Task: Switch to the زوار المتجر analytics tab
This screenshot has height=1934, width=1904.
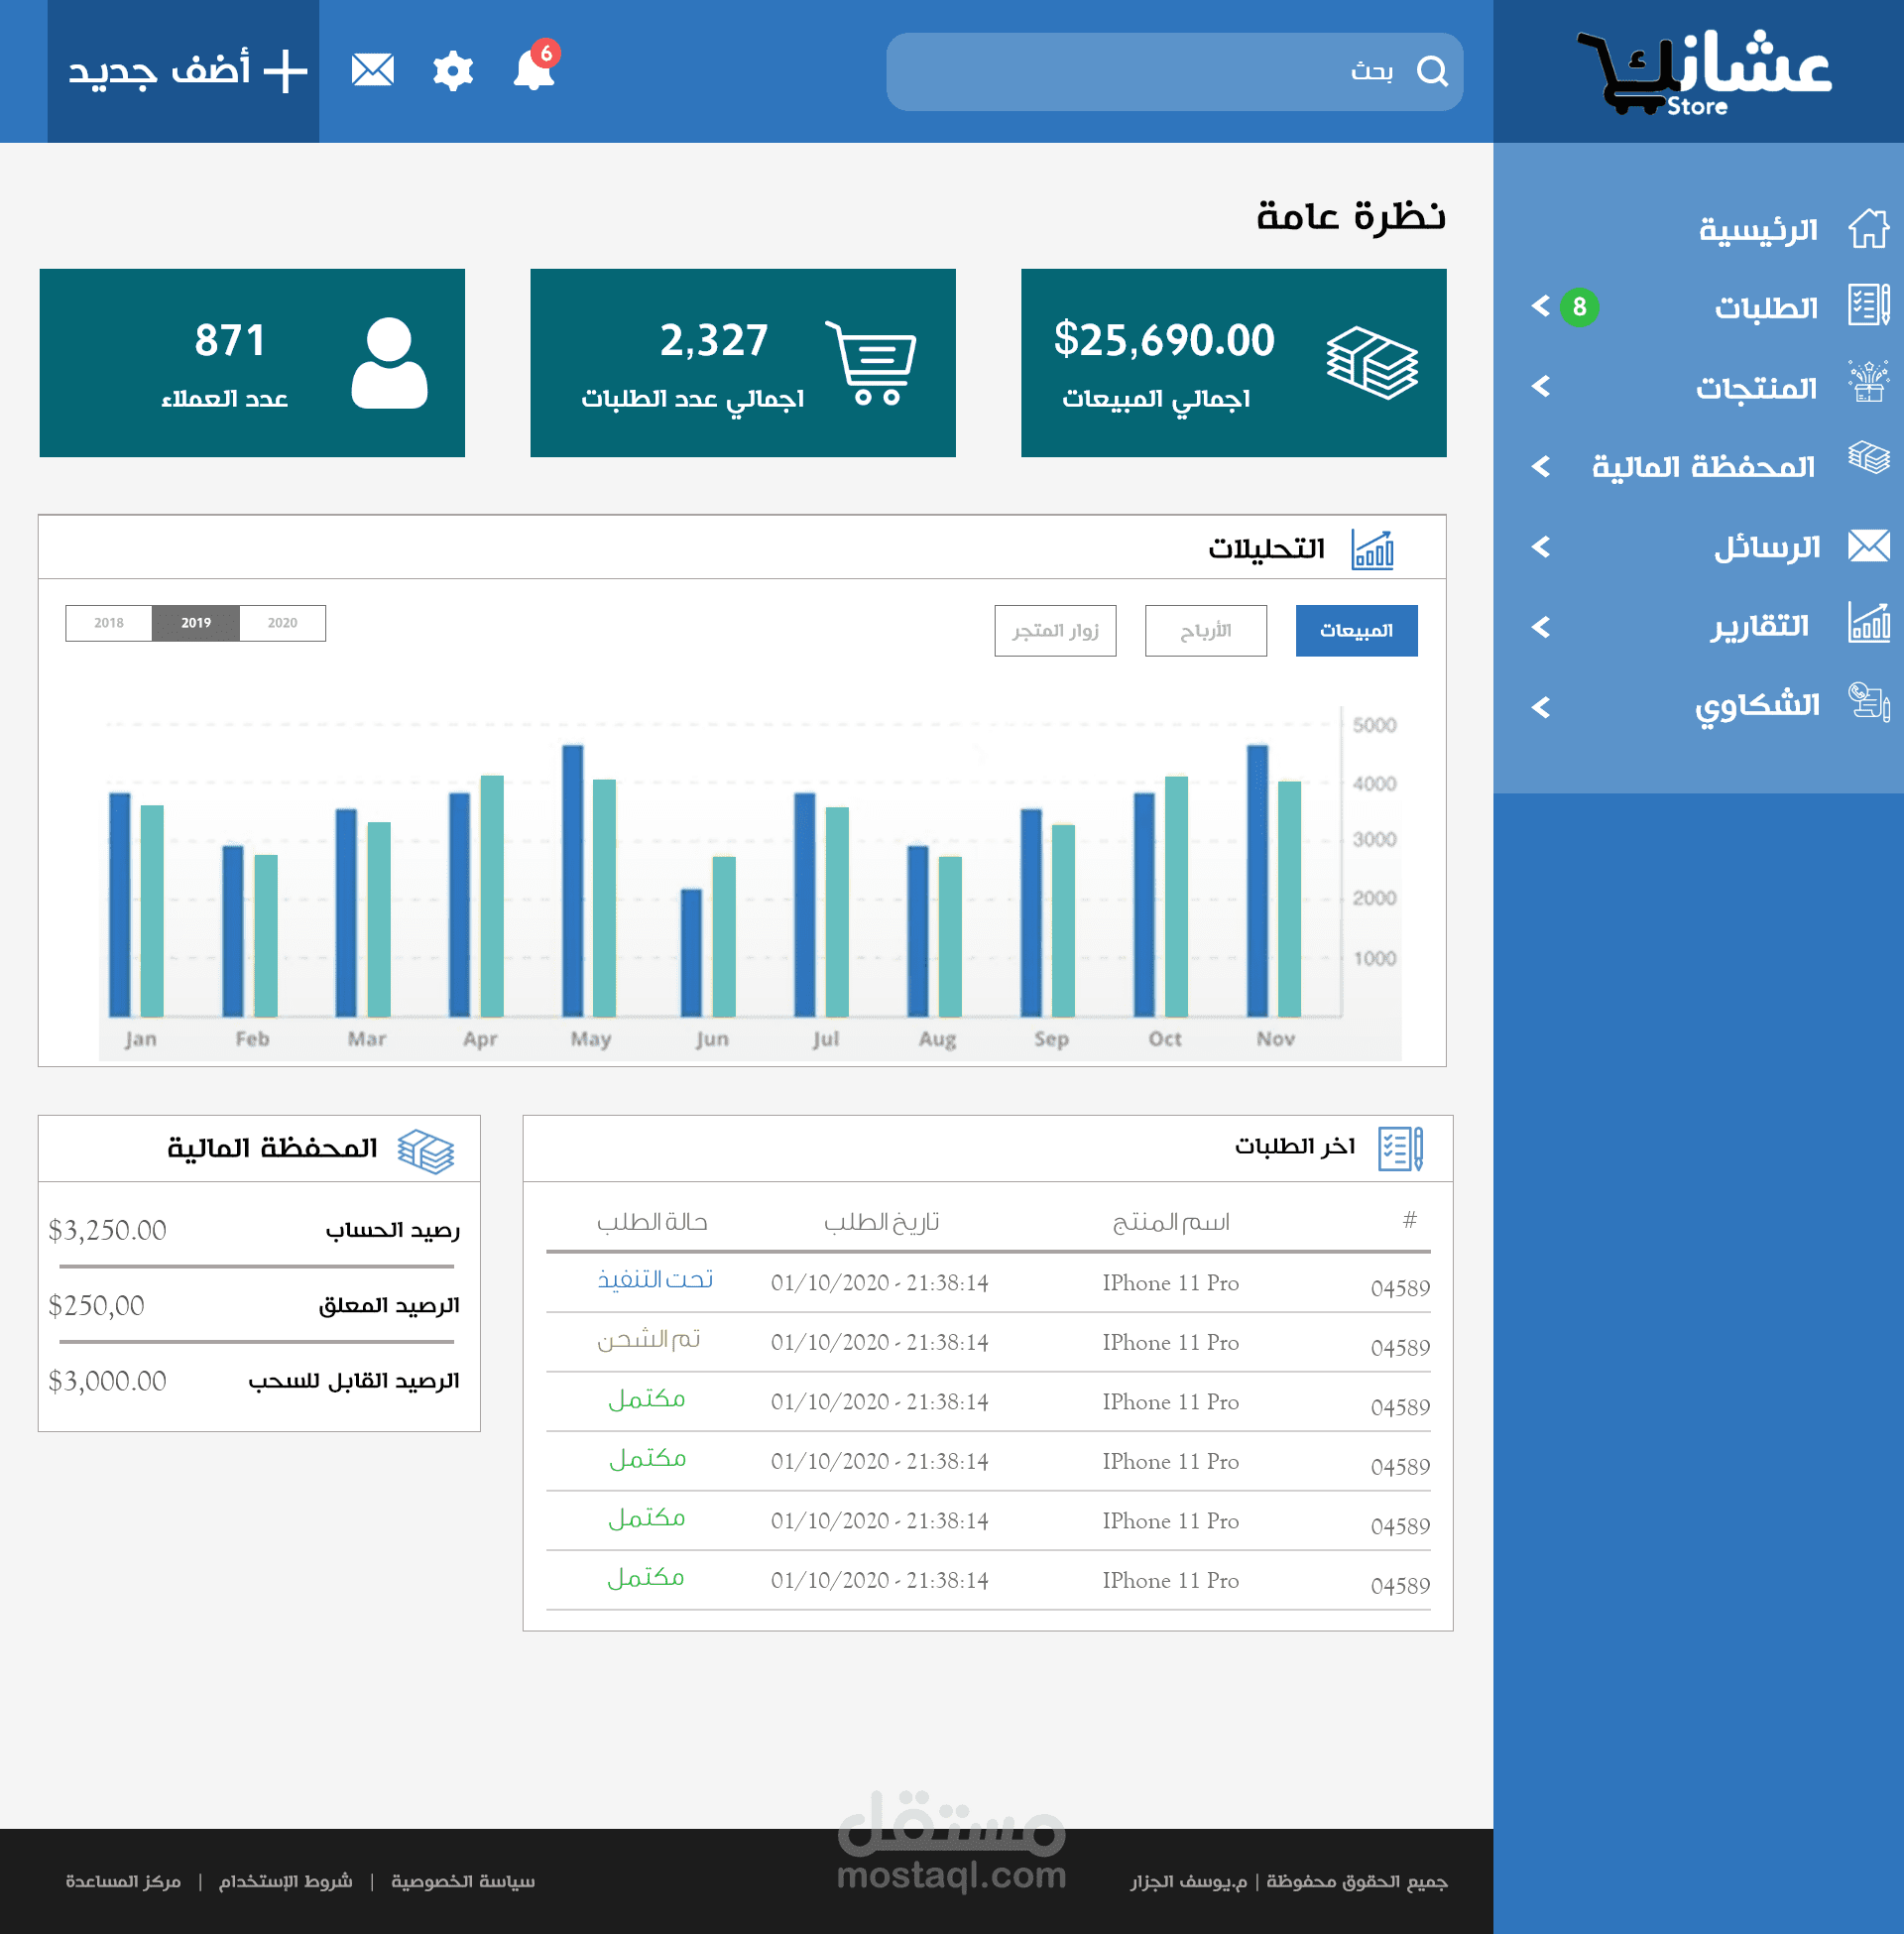Action: (1055, 631)
